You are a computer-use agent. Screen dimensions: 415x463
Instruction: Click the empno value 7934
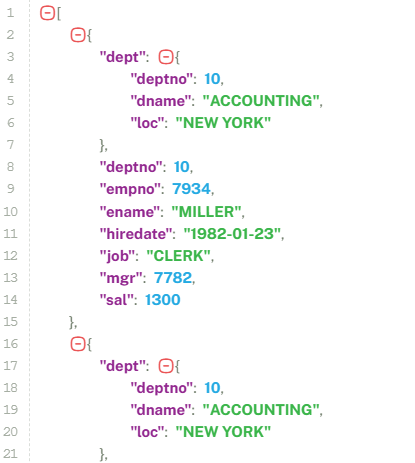tap(191, 189)
